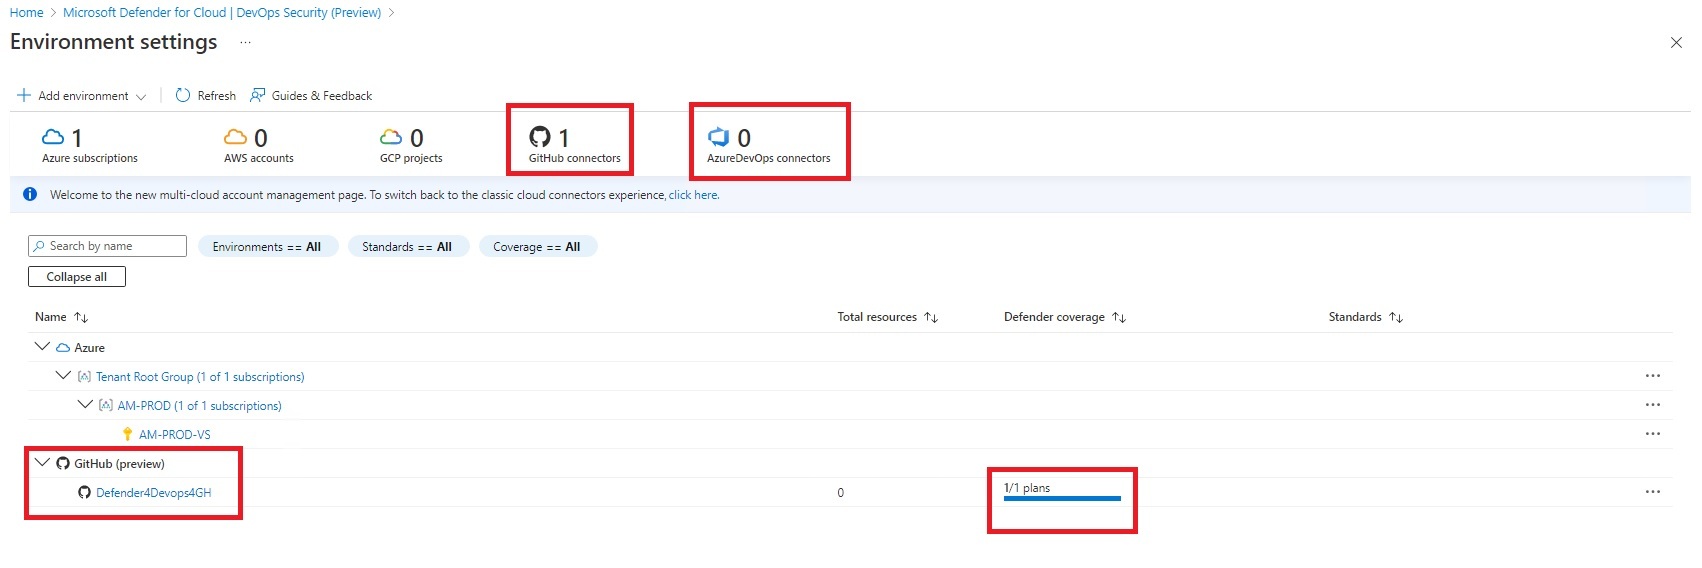Click the Home breadcrumb link
The height and width of the screenshot is (568, 1702).
click(26, 12)
